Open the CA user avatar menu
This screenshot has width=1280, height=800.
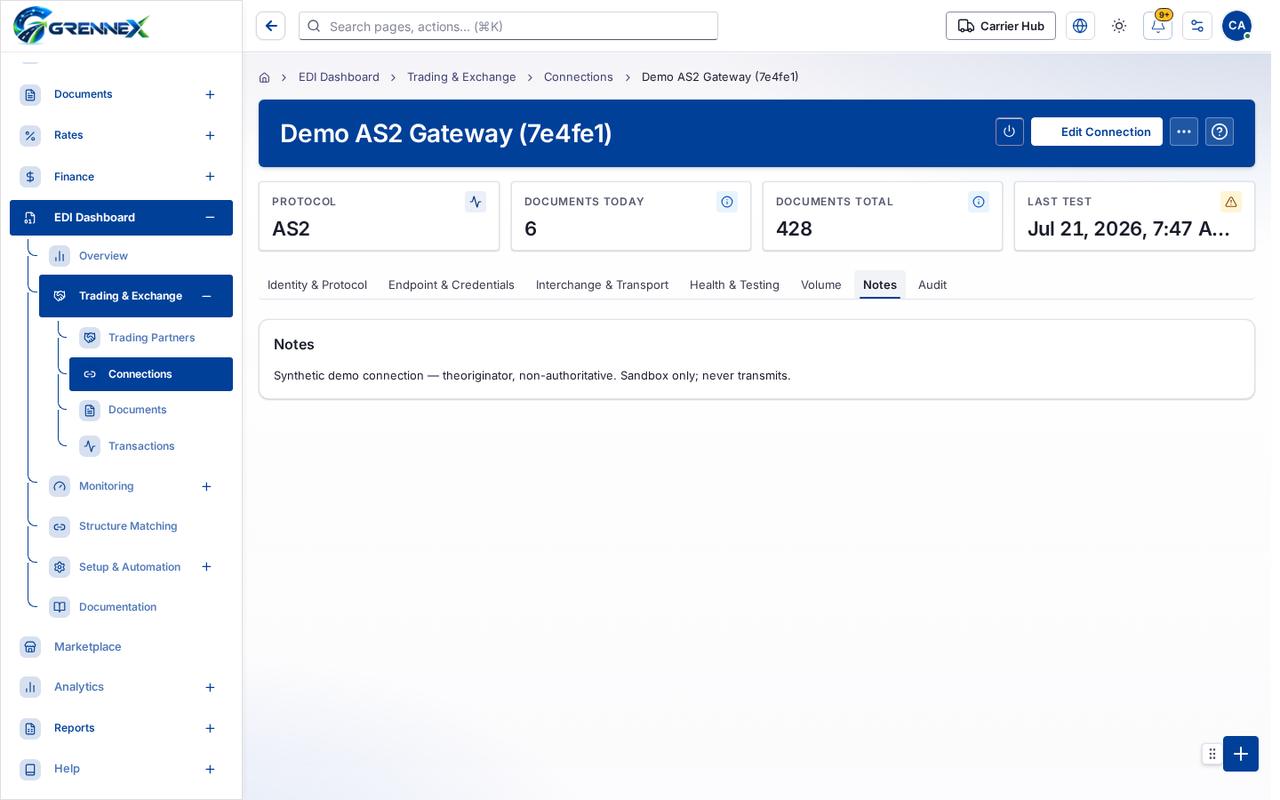click(1237, 26)
